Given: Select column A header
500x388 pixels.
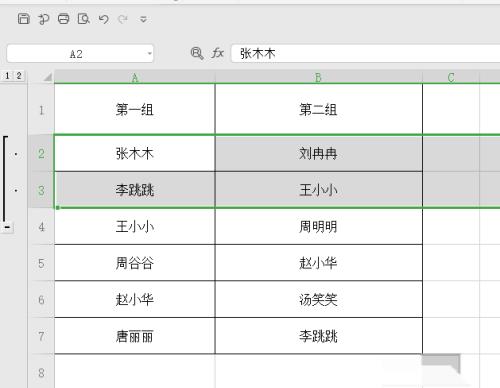Looking at the screenshot, I should [135, 78].
